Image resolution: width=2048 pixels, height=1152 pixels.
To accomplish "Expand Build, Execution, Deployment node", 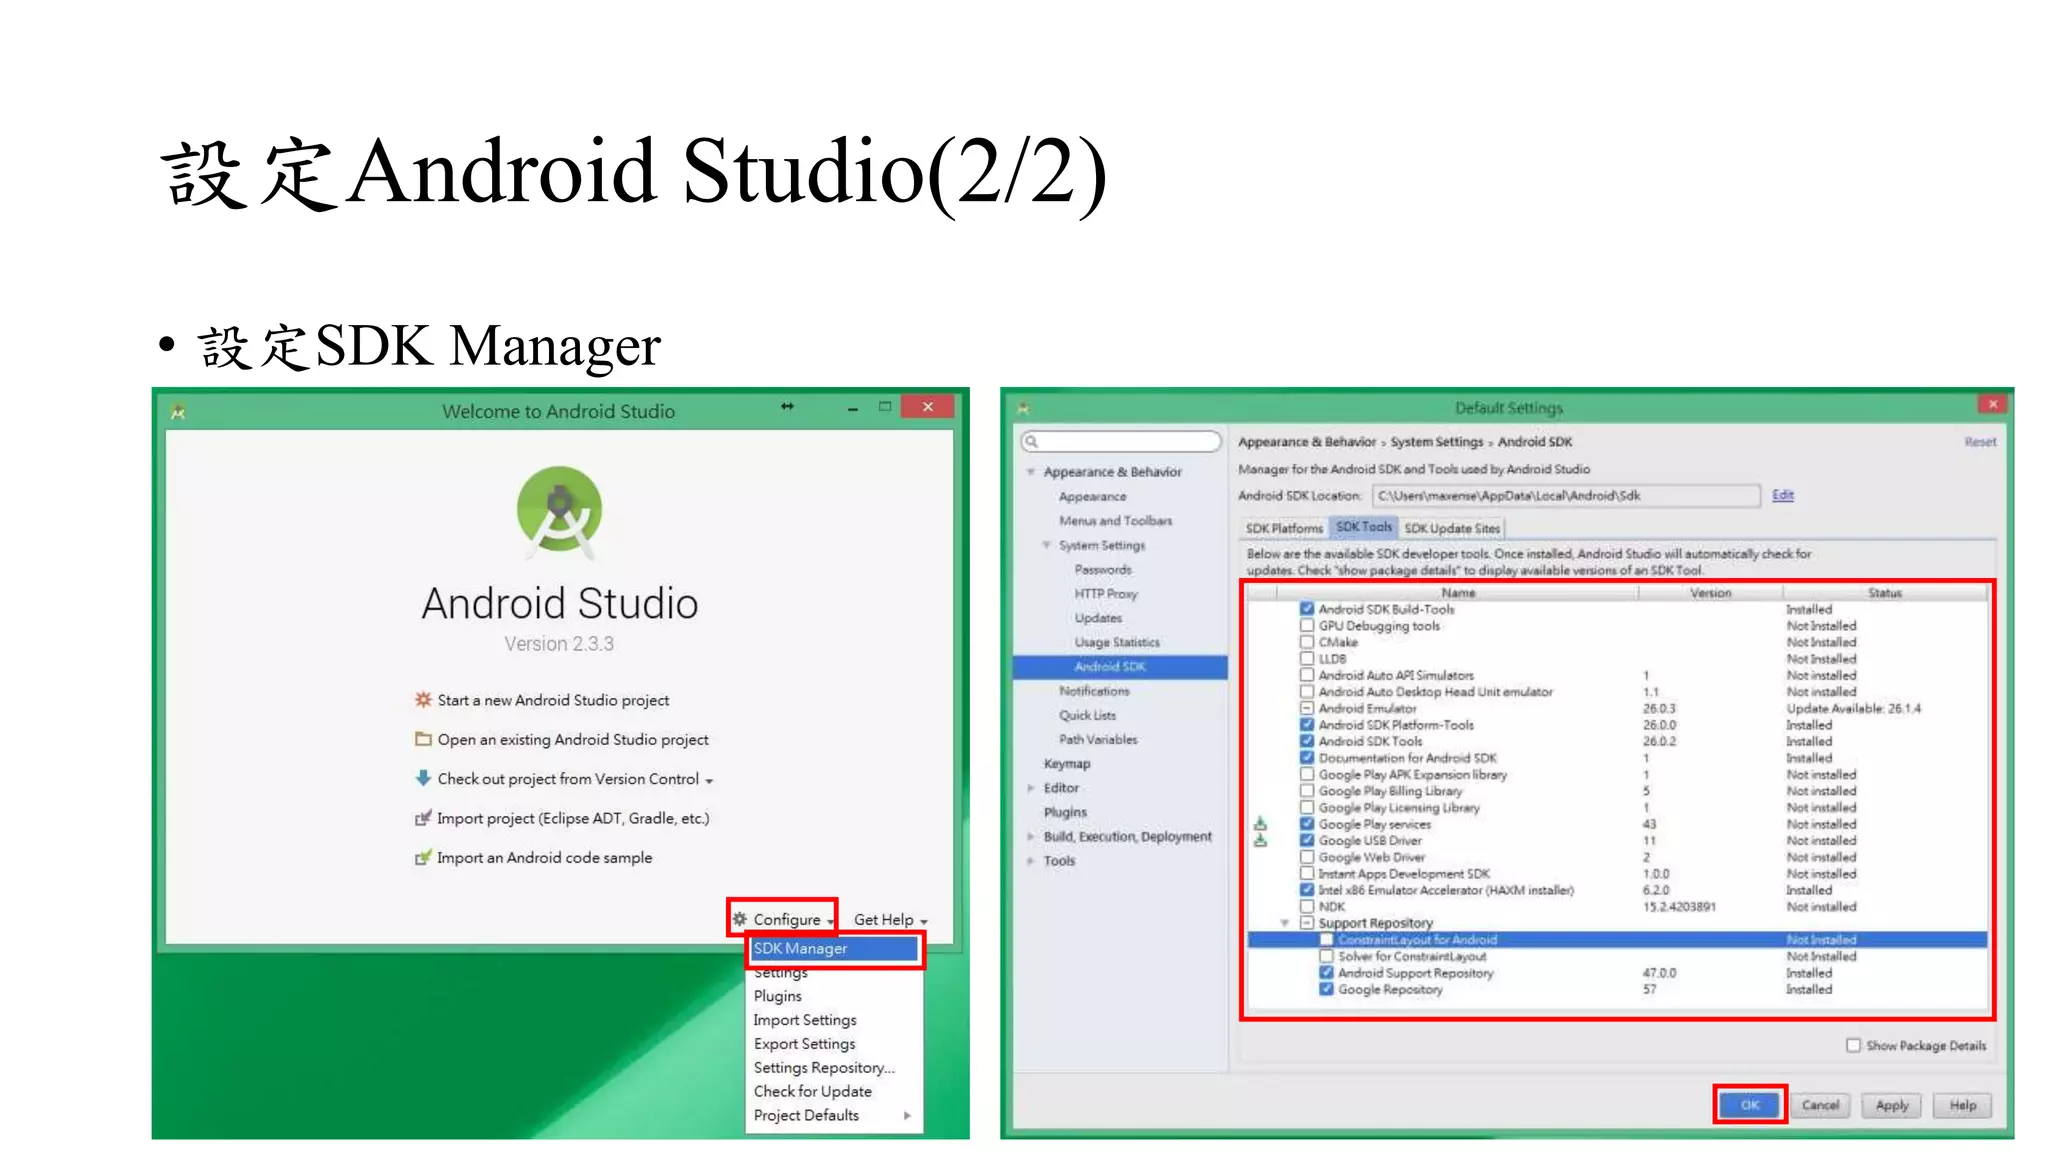I will [1030, 836].
